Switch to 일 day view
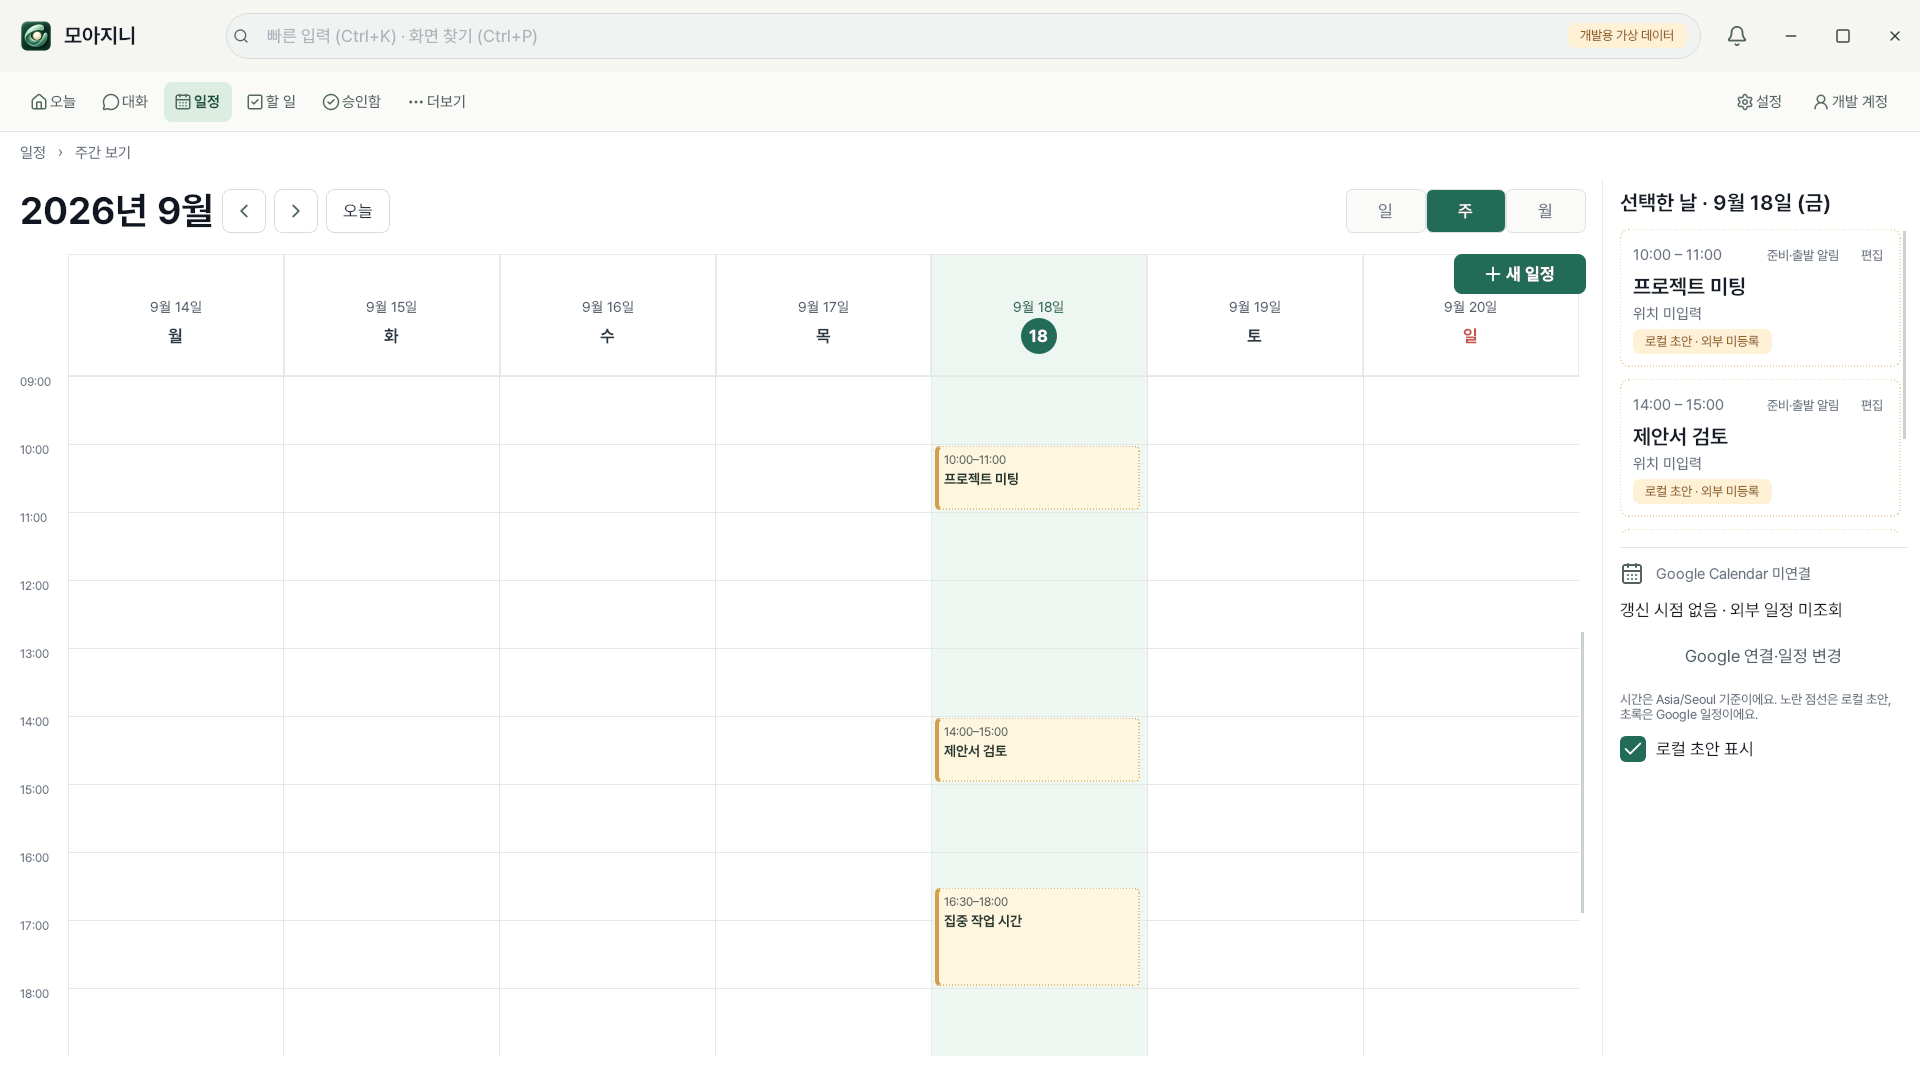 coord(1385,211)
